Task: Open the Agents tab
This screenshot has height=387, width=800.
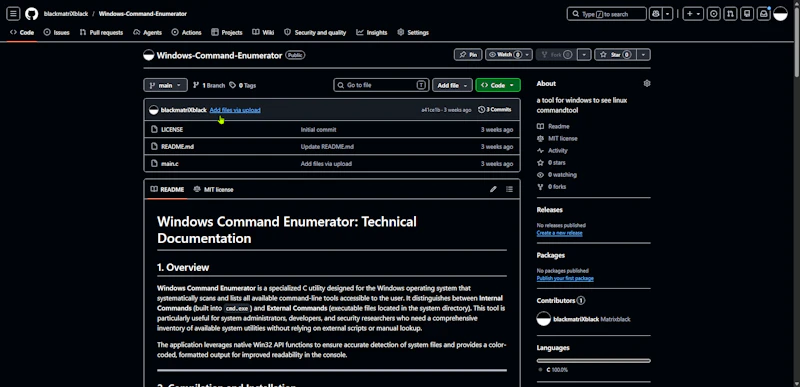Action: (x=147, y=33)
